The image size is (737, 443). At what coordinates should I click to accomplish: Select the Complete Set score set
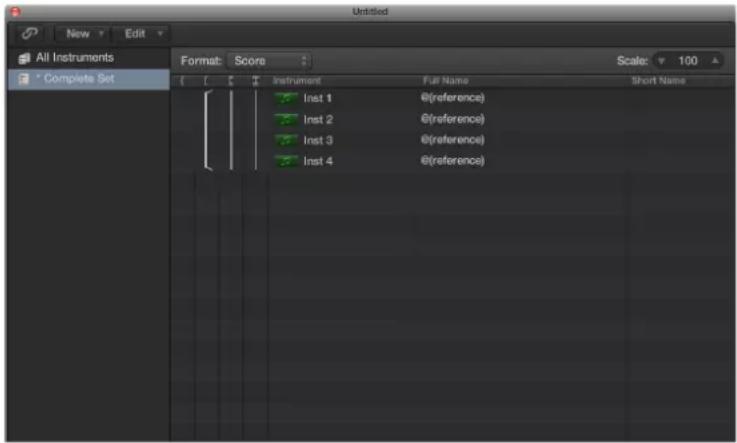pyautogui.click(x=88, y=79)
